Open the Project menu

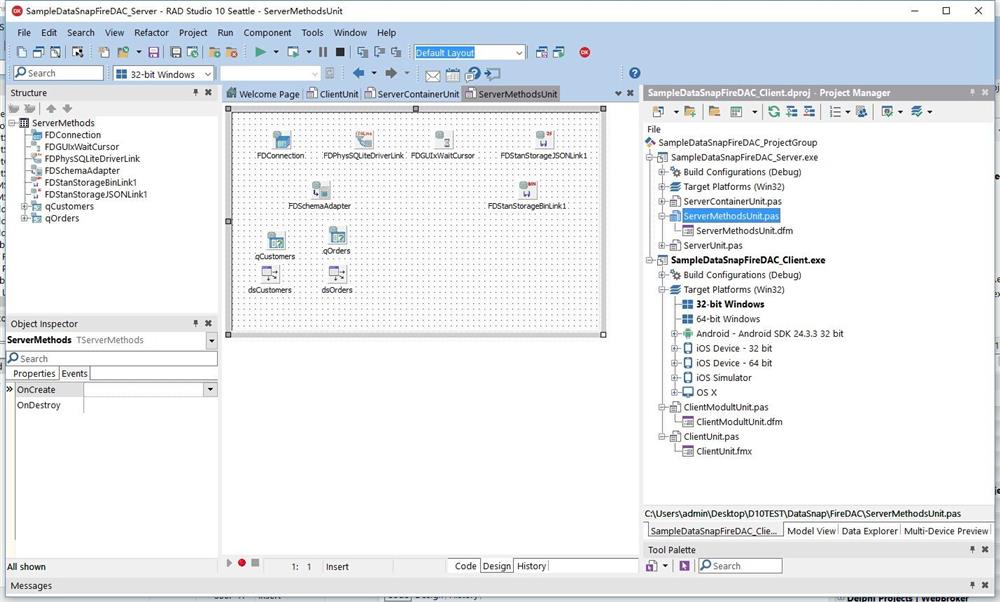(193, 33)
